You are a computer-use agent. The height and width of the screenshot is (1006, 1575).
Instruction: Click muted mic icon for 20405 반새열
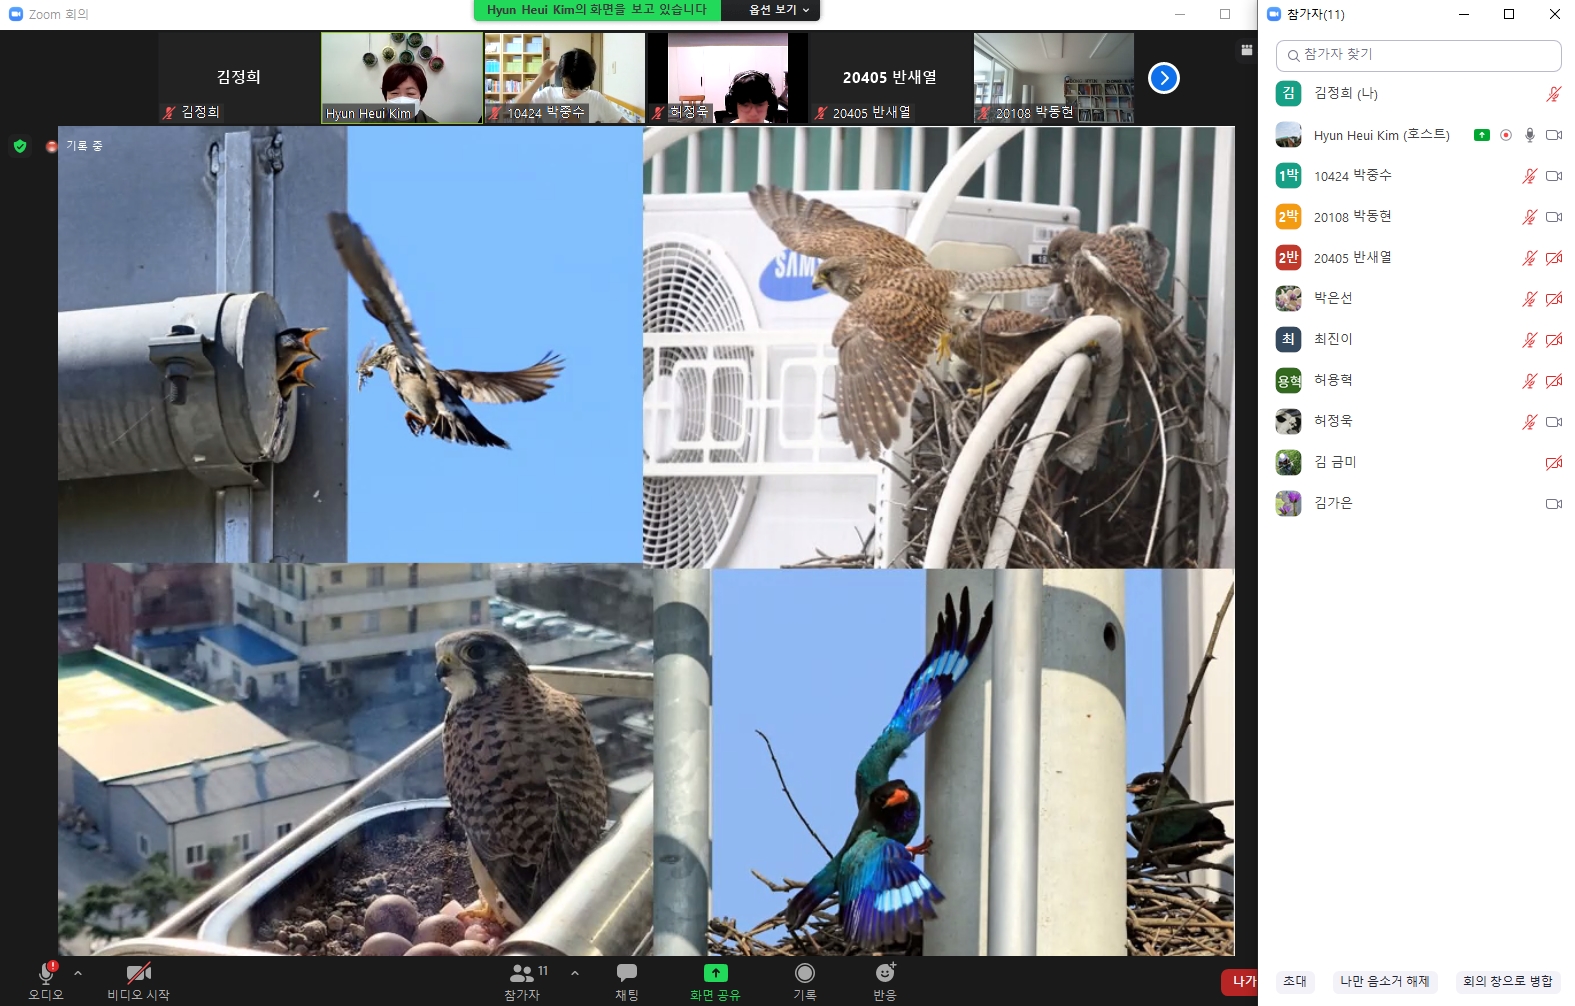[x=1530, y=258]
